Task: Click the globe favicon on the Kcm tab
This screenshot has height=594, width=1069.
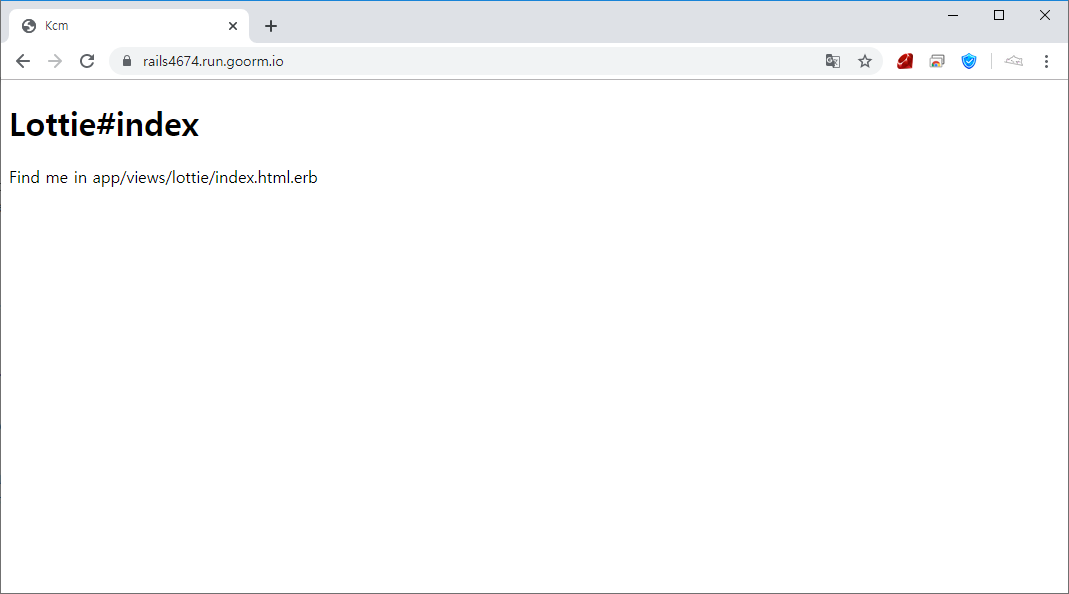Action: click(29, 26)
